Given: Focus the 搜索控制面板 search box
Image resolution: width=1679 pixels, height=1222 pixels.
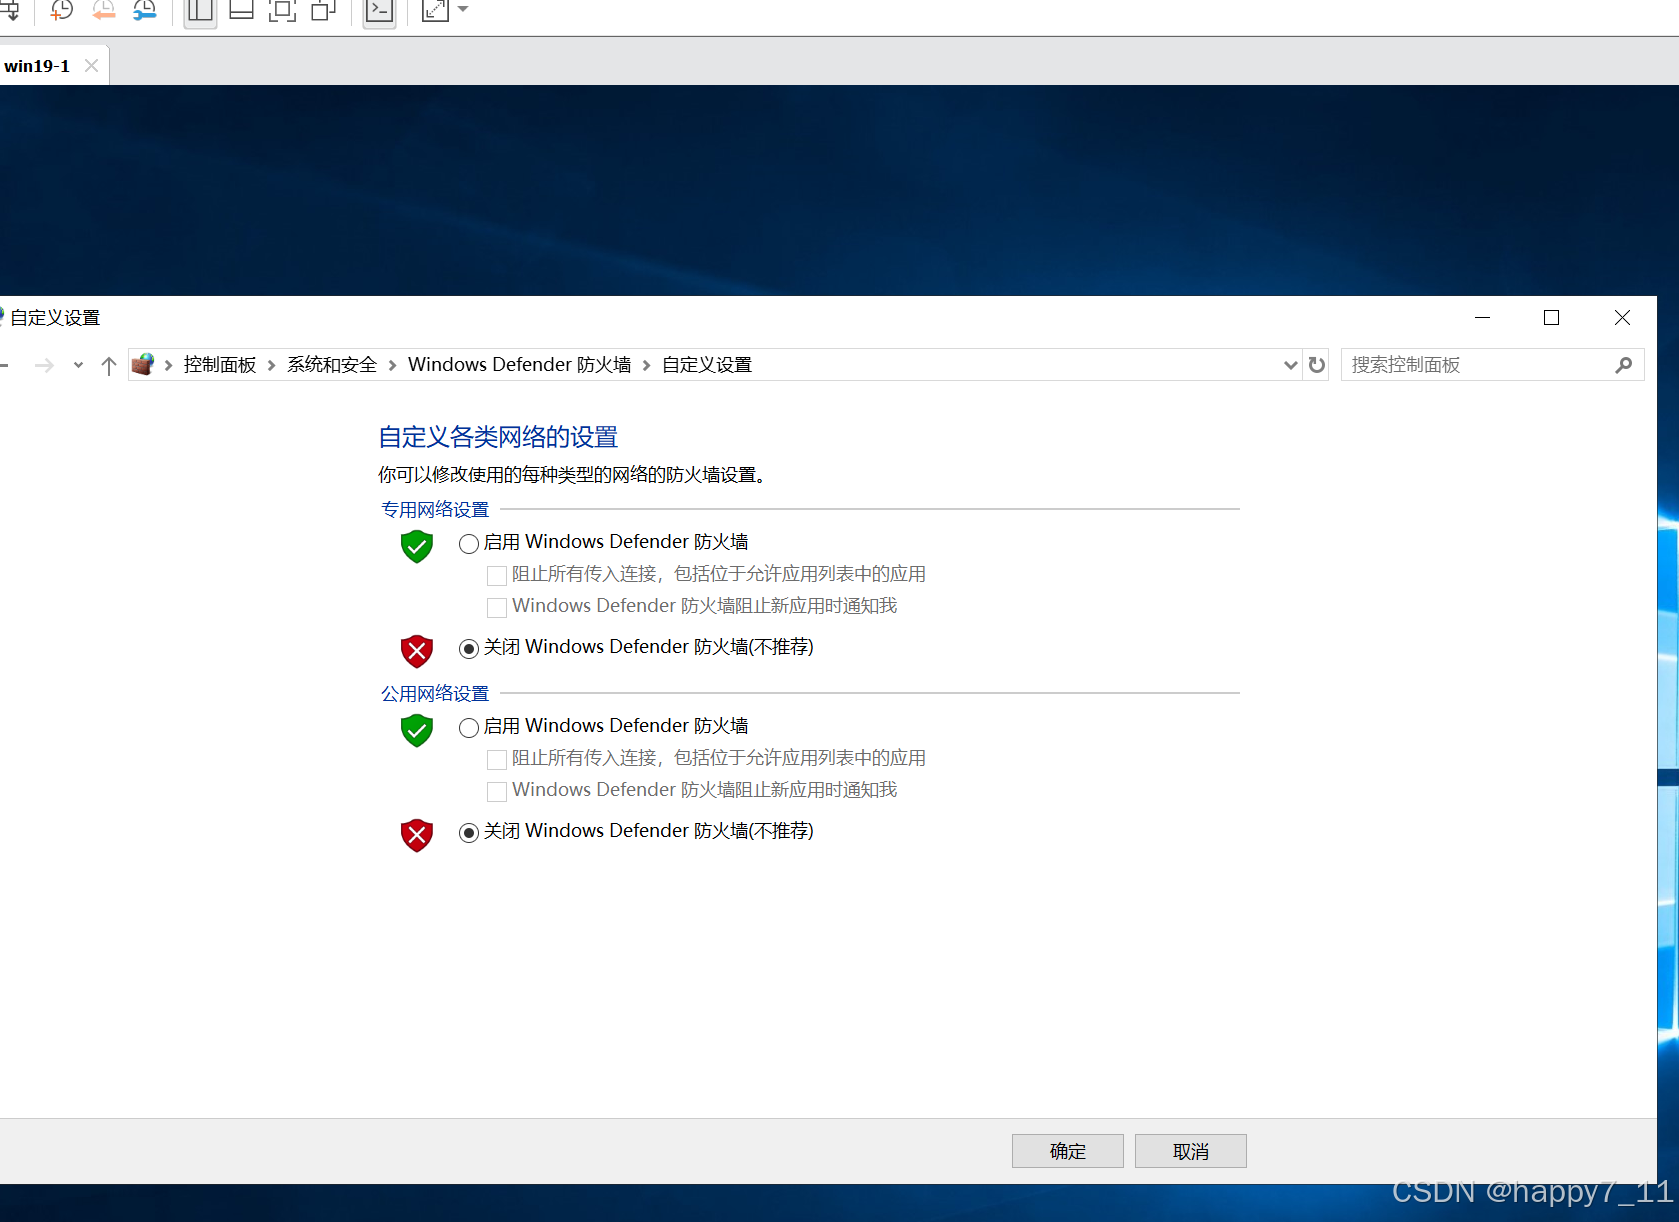Looking at the screenshot, I should click(x=1477, y=365).
